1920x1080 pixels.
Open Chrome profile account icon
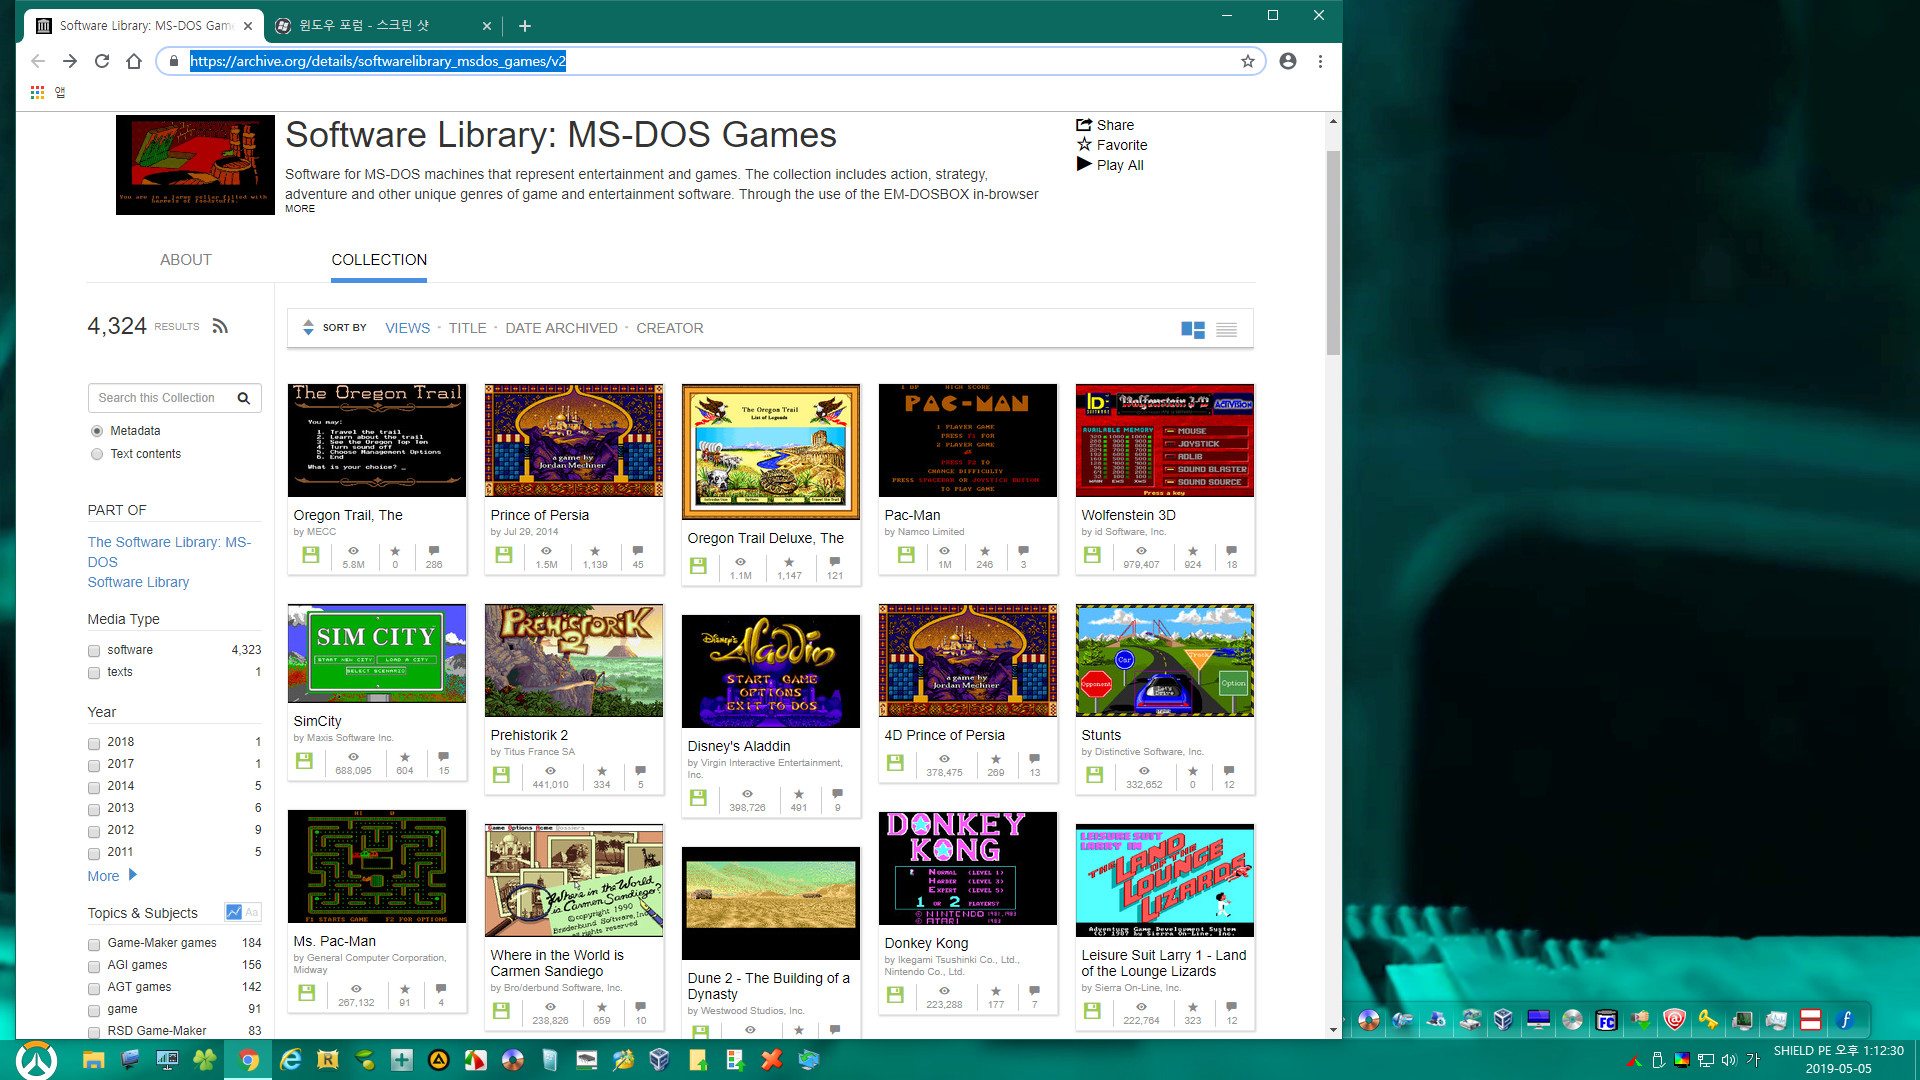1288,61
